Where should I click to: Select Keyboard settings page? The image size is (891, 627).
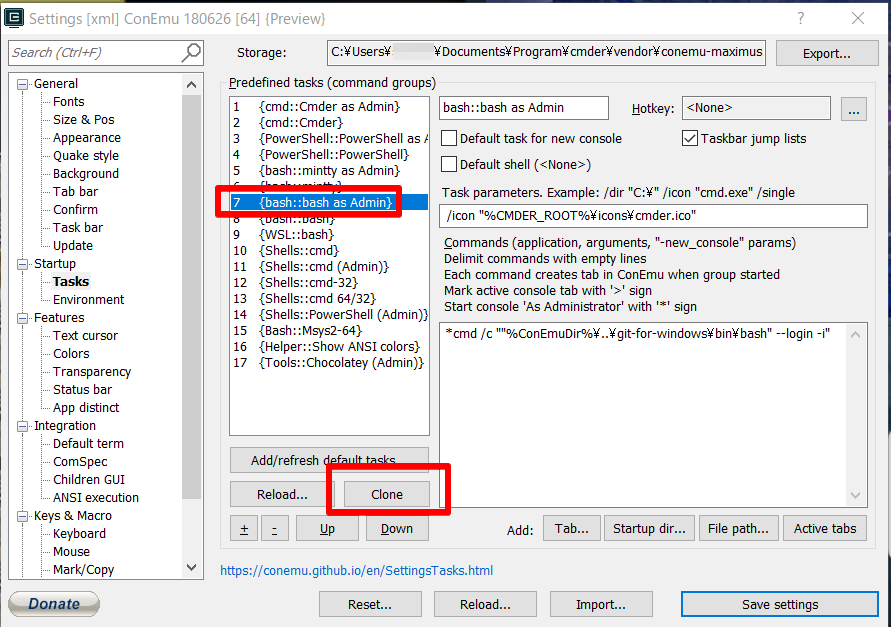click(79, 534)
